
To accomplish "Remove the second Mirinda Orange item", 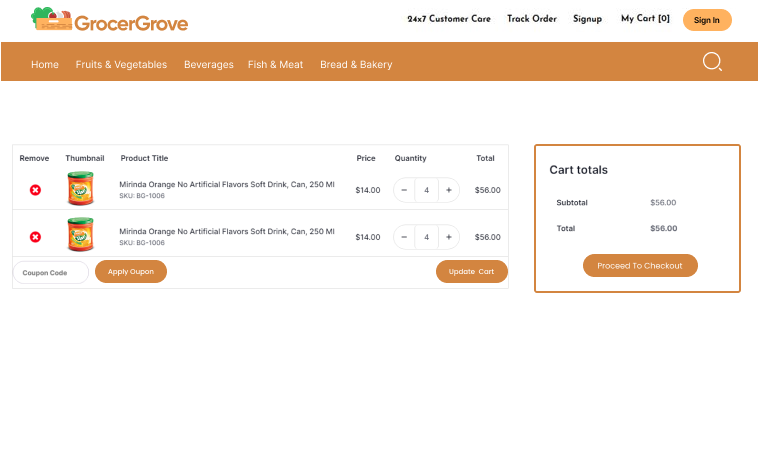I will pyautogui.click(x=35, y=237).
